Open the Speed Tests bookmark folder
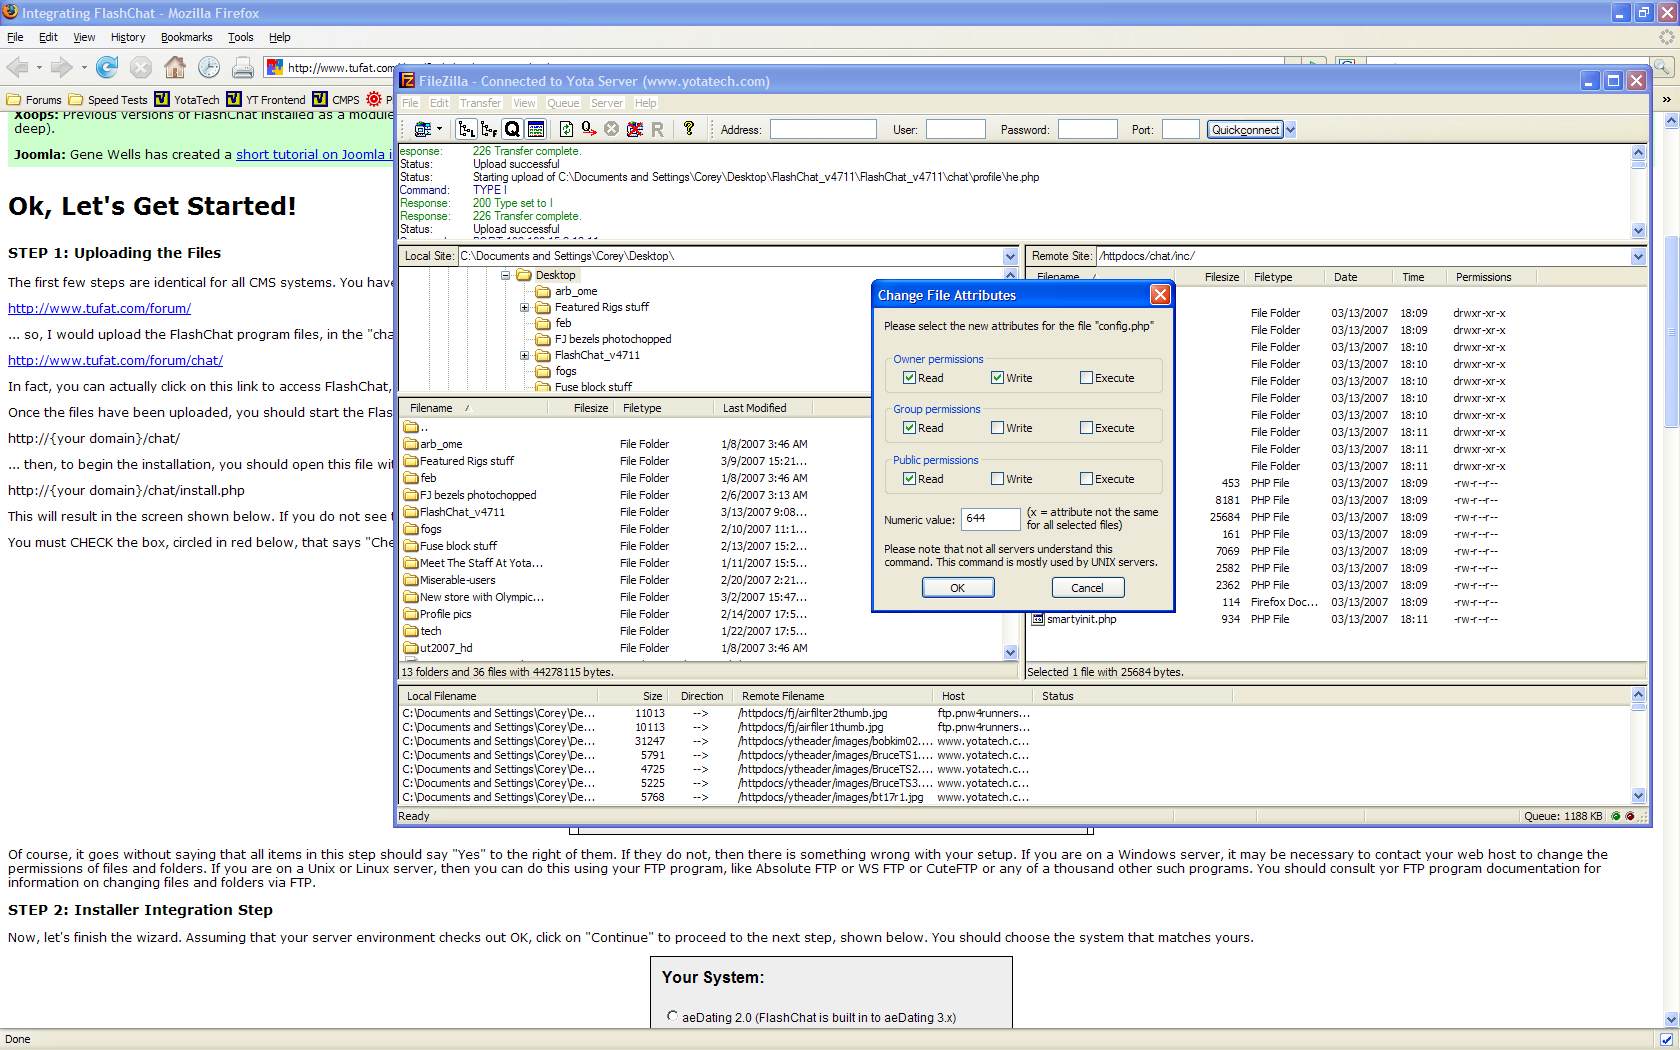The image size is (1680, 1050). click(x=108, y=99)
